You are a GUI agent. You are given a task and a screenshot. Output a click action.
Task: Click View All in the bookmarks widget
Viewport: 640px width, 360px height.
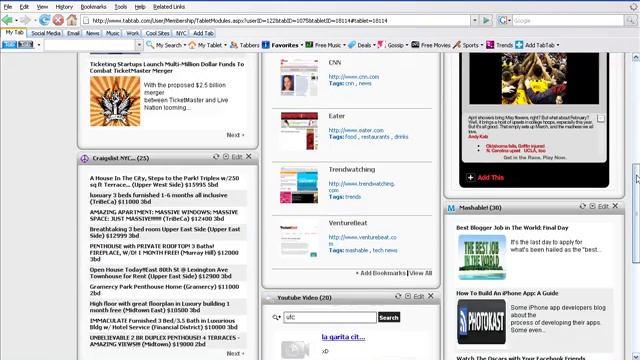coord(420,273)
